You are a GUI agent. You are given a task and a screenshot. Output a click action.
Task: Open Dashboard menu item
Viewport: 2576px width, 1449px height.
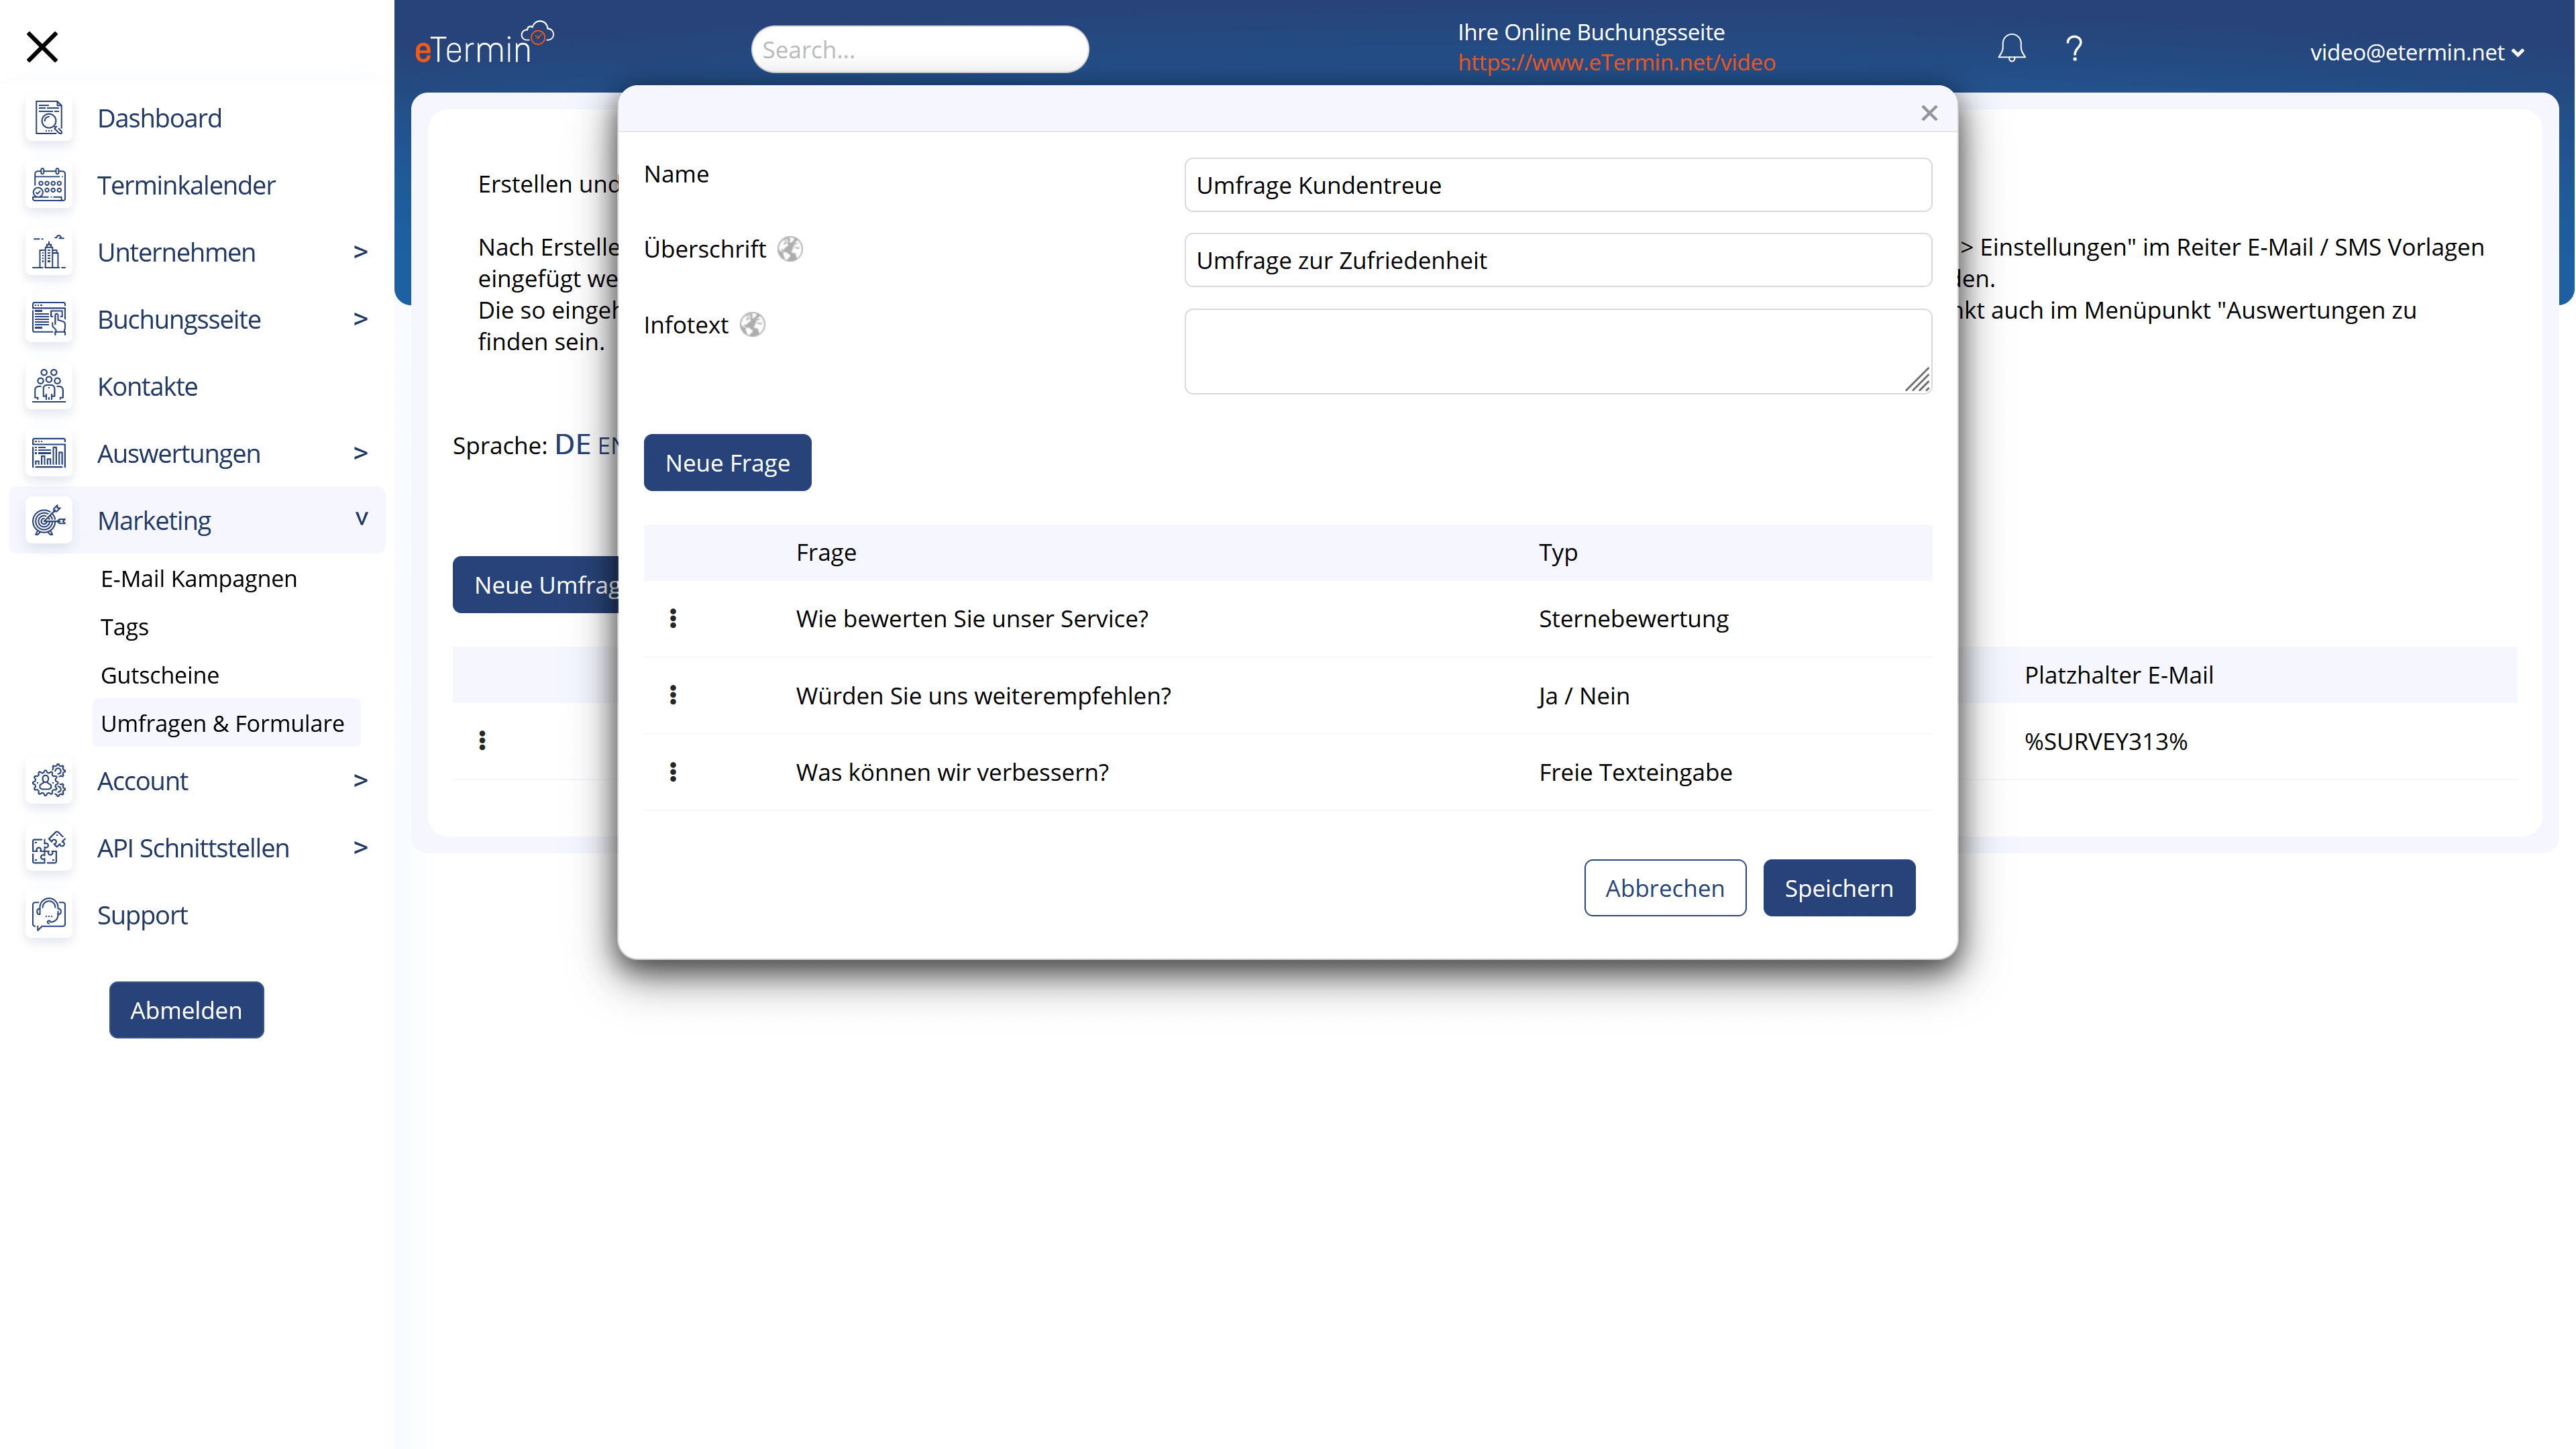(160, 118)
